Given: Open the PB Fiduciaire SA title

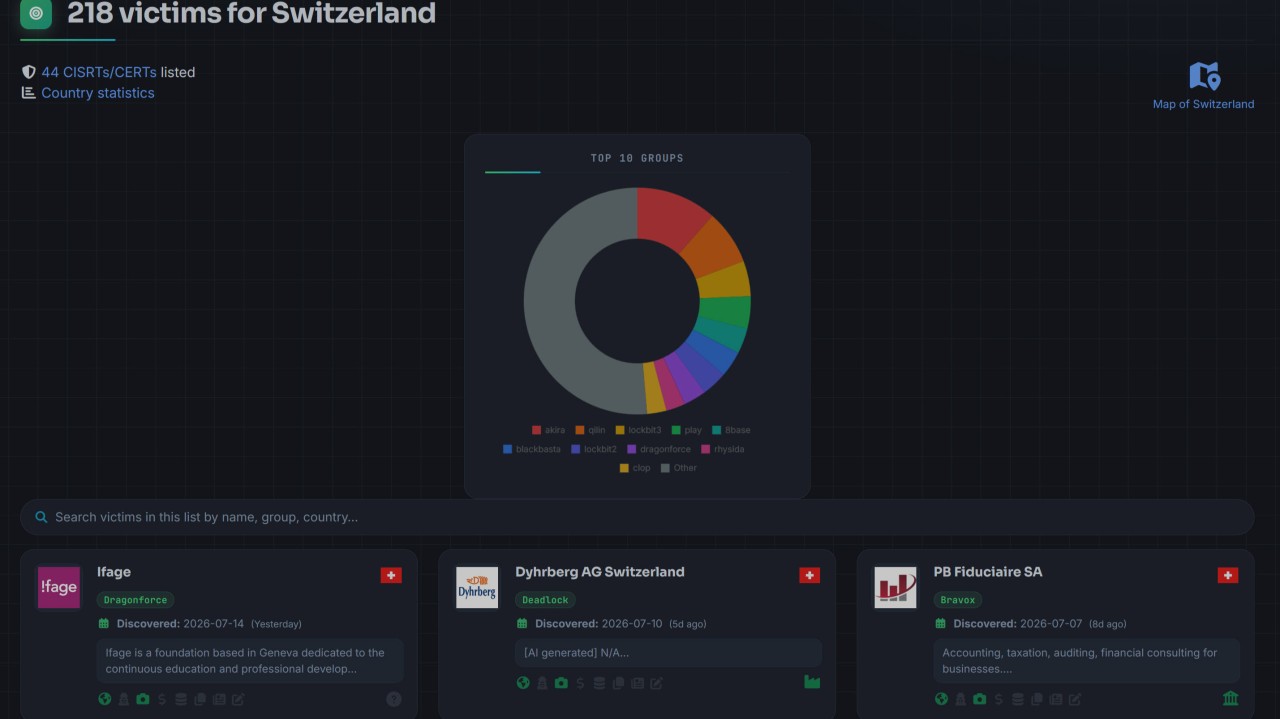Looking at the screenshot, I should coord(988,572).
